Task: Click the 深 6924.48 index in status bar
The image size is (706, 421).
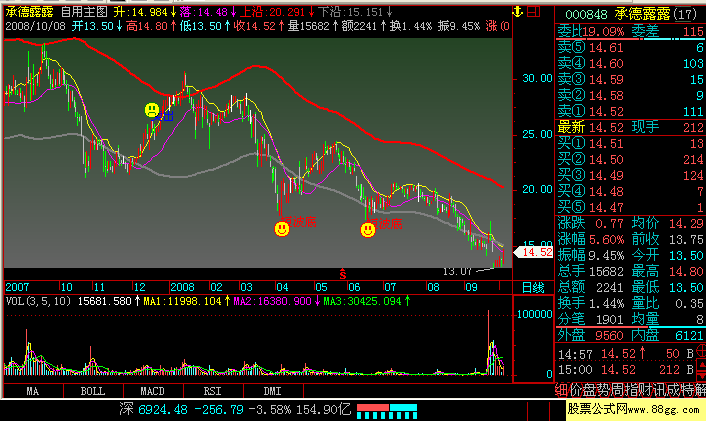Action: point(154,409)
